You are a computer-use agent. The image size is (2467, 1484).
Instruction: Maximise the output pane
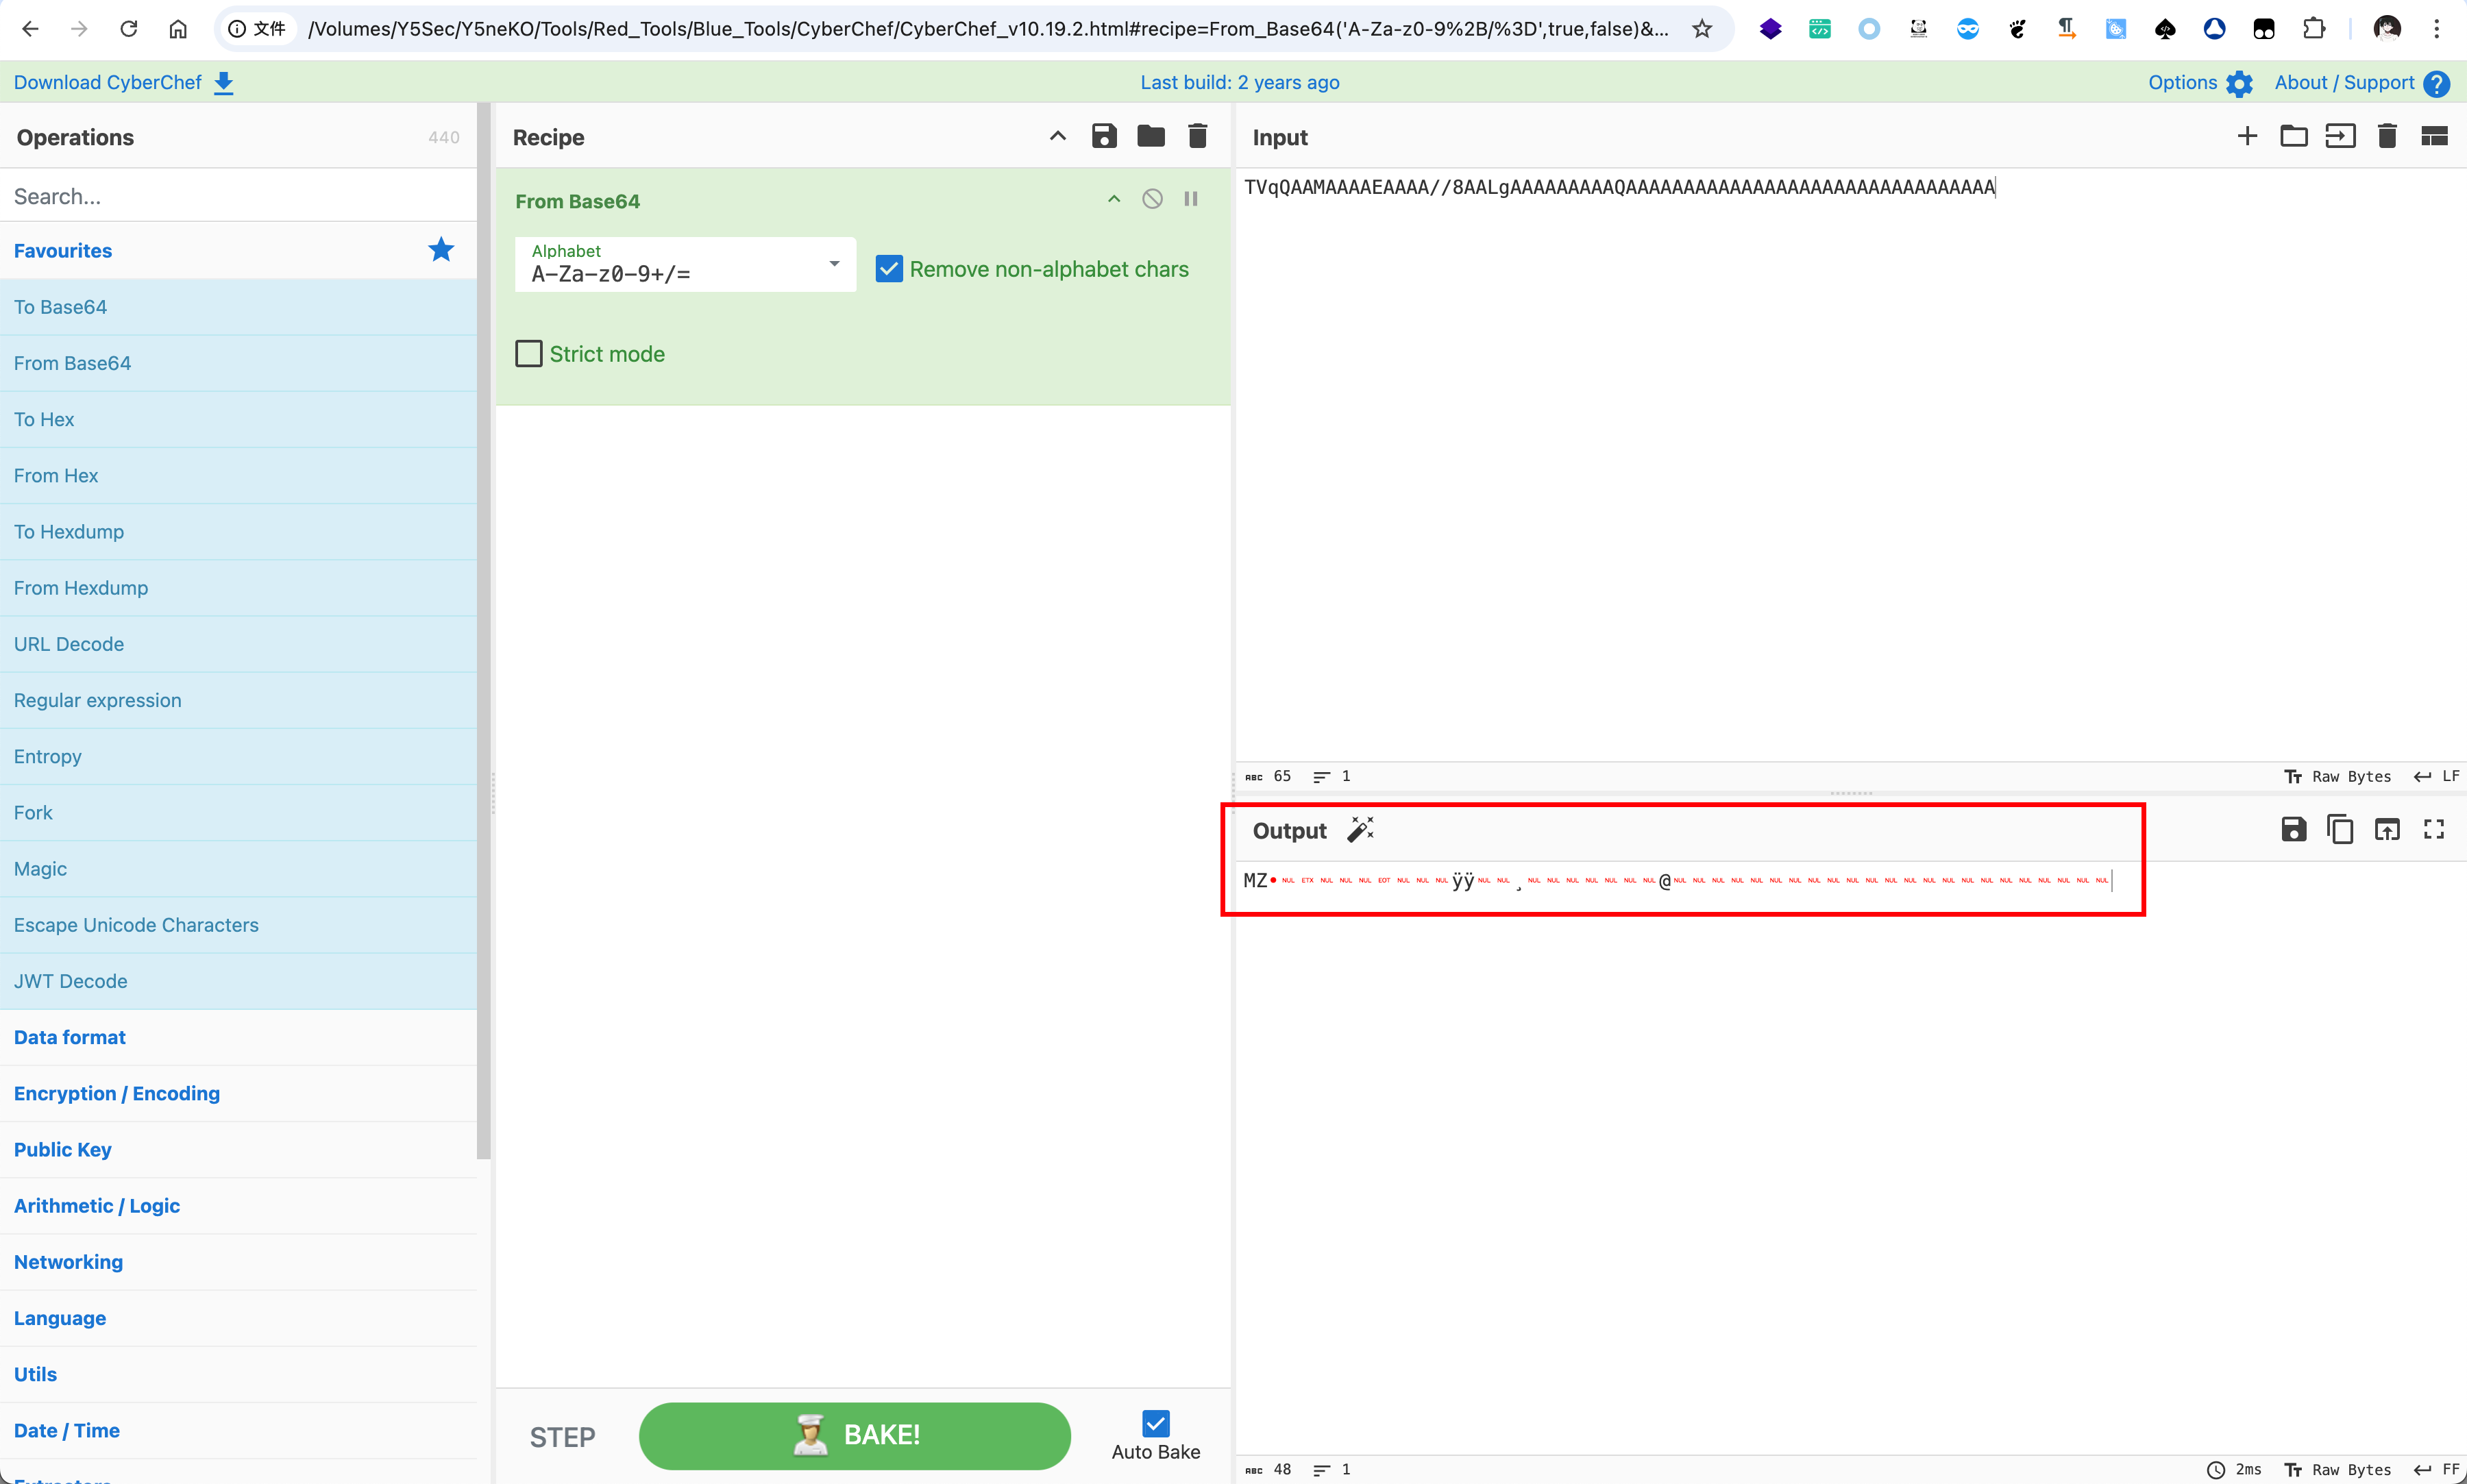(2433, 829)
